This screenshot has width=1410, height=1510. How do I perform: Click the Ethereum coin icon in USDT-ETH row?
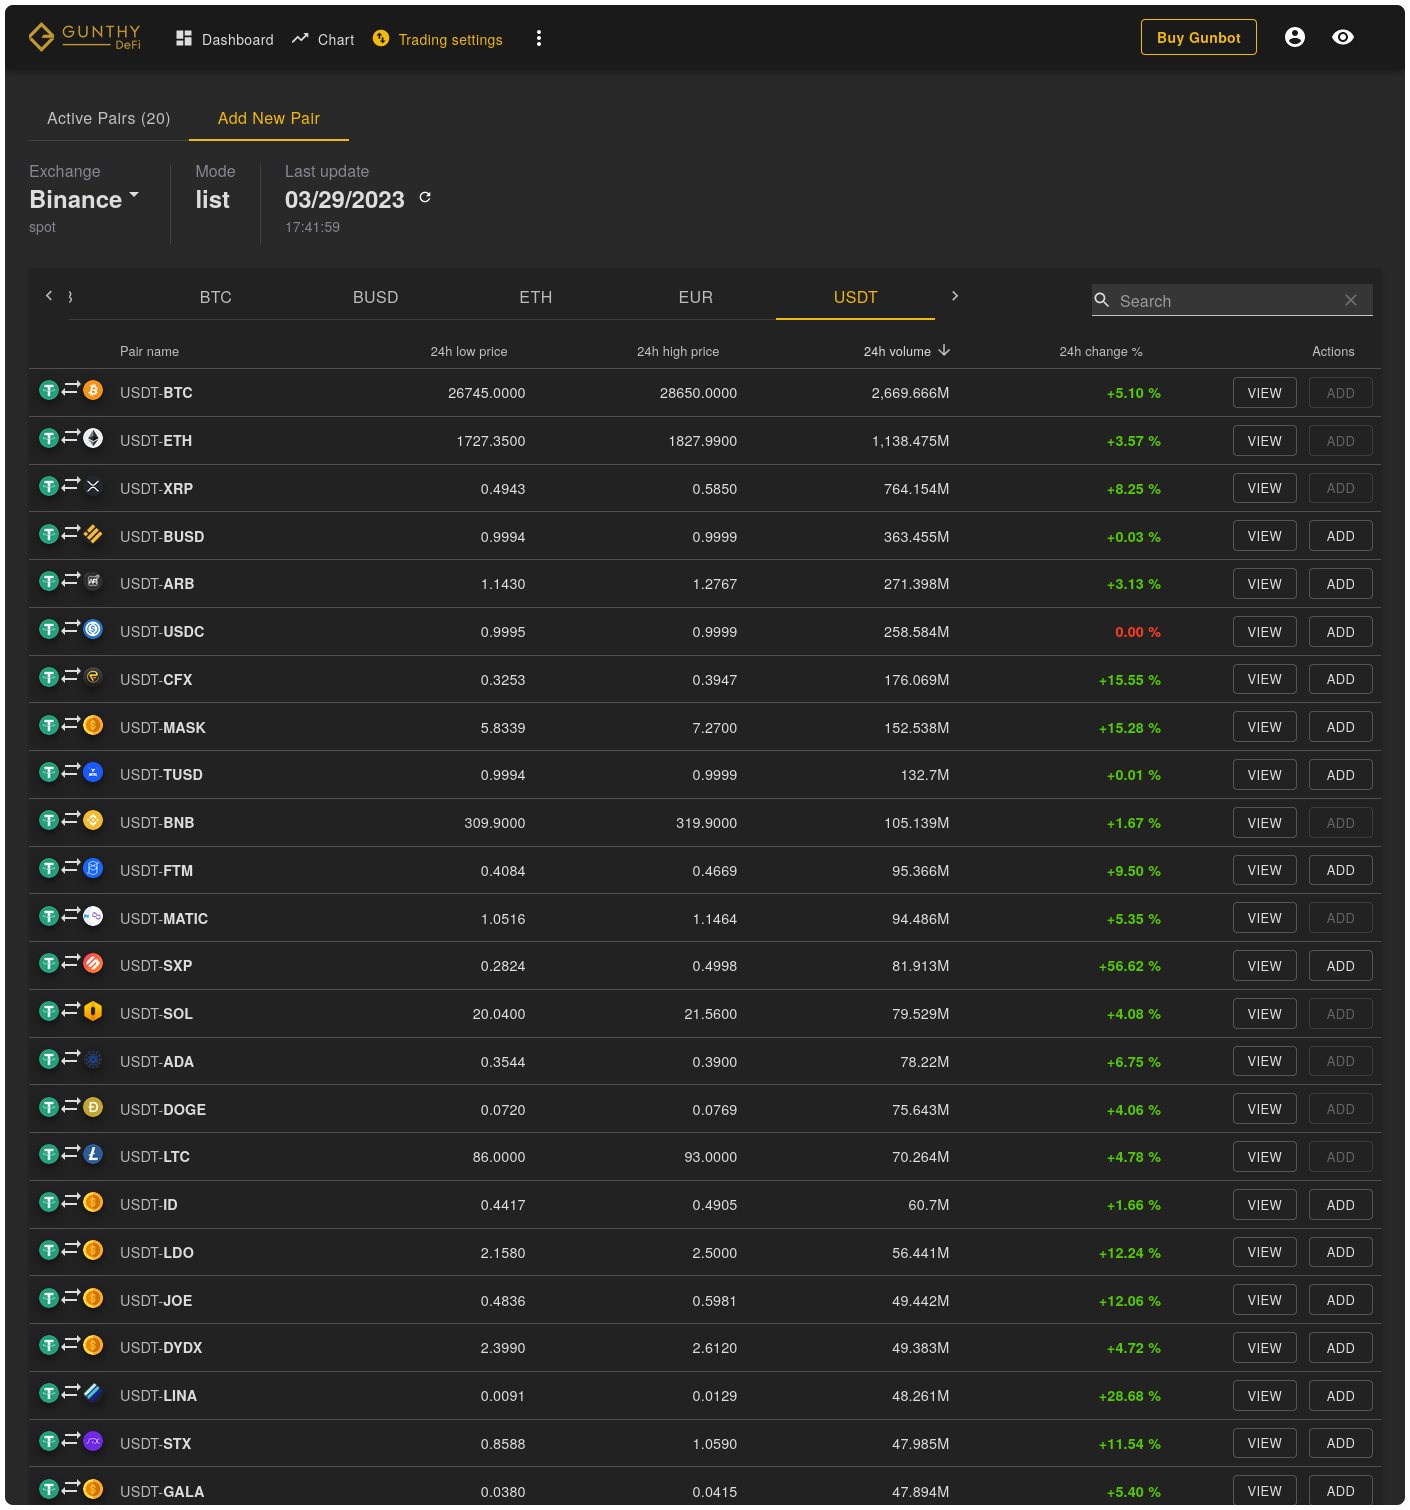(x=93, y=438)
